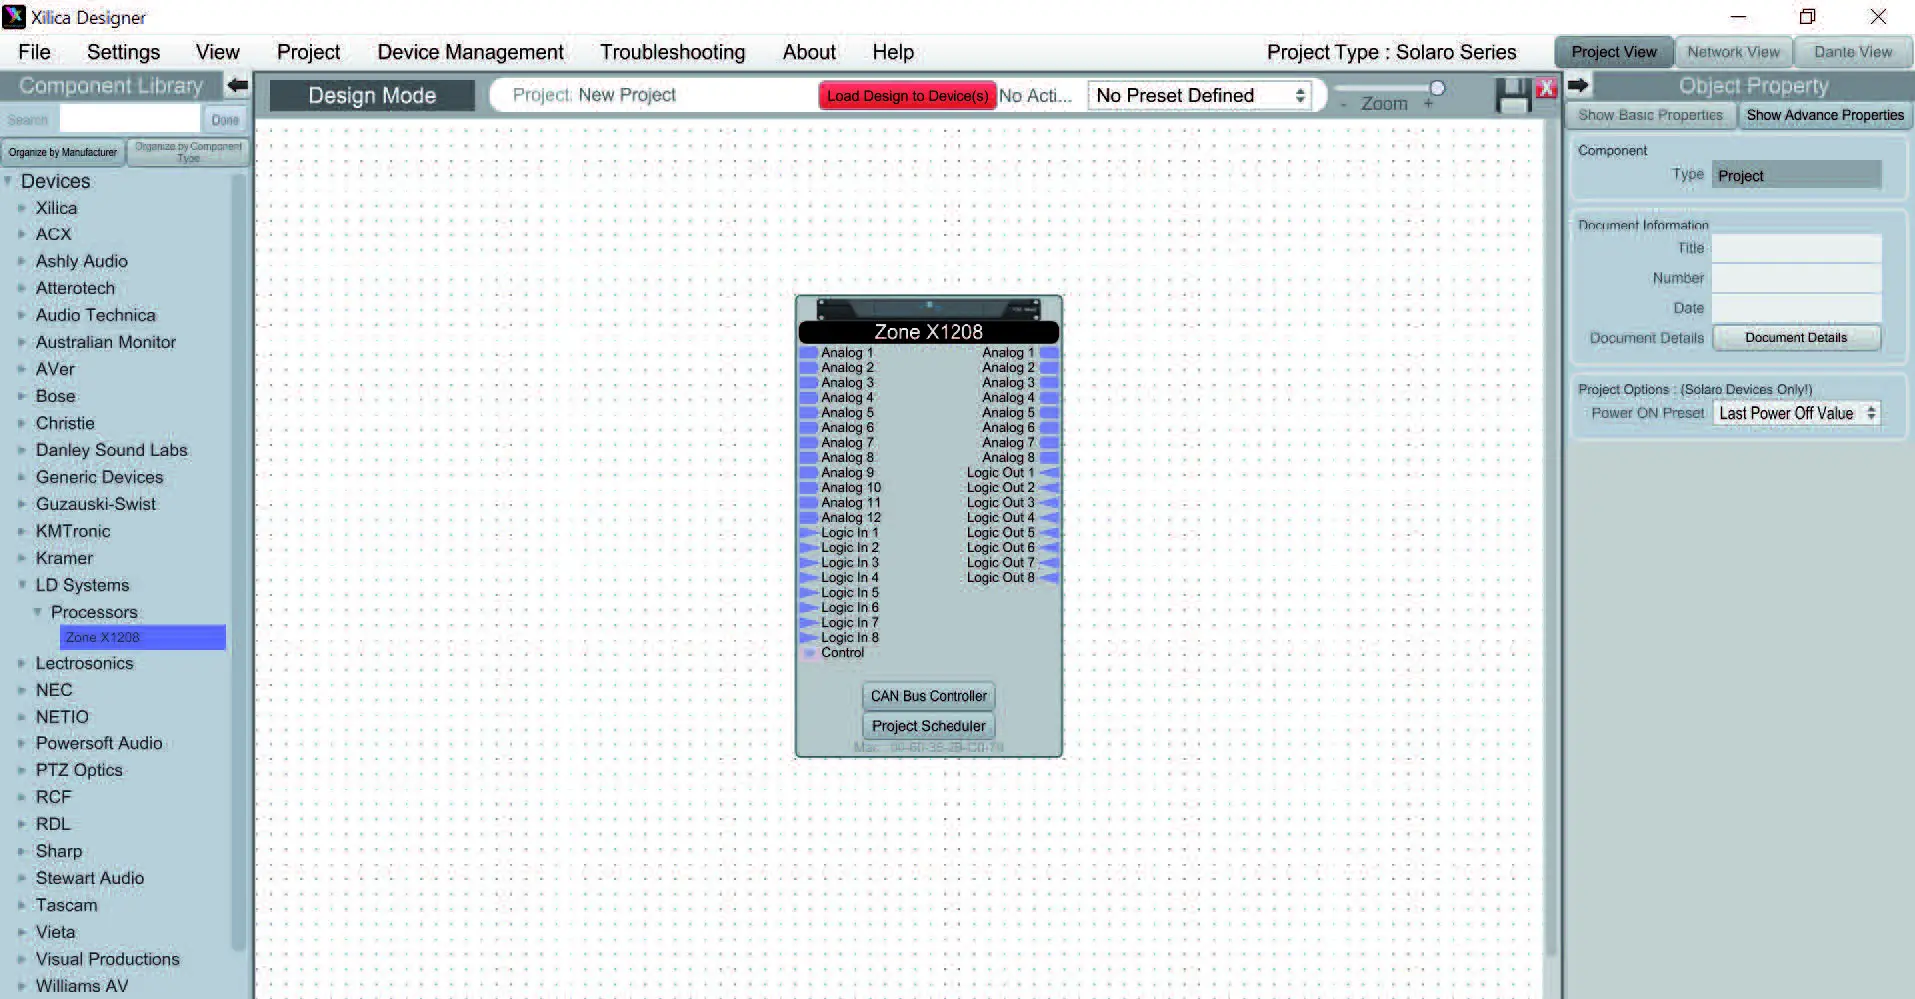Click inside the component Search field

129,118
